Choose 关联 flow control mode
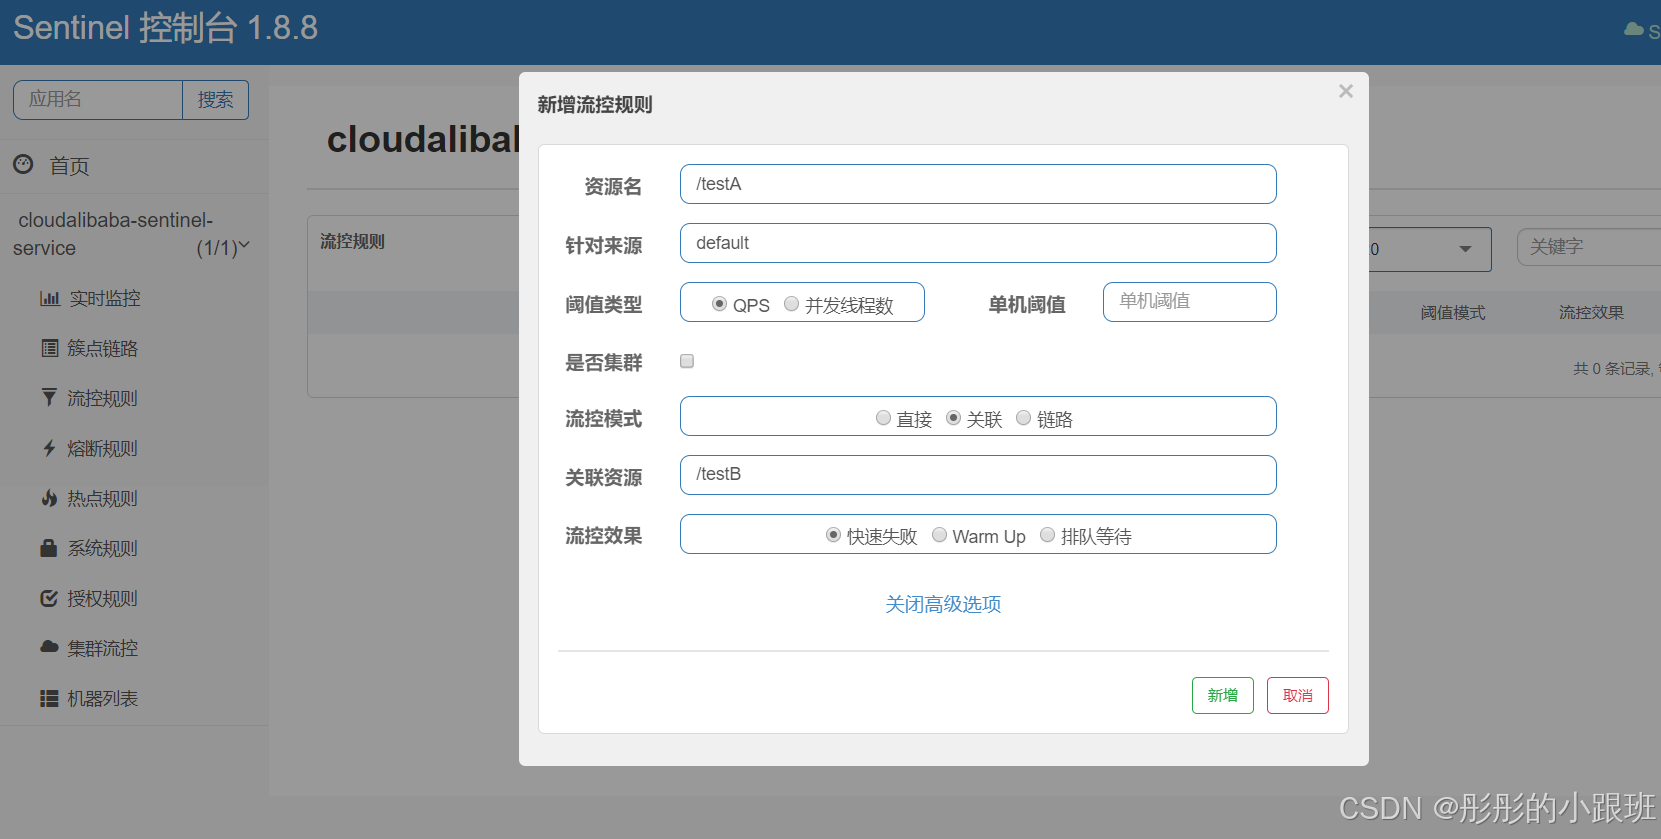The image size is (1661, 839). point(953,418)
